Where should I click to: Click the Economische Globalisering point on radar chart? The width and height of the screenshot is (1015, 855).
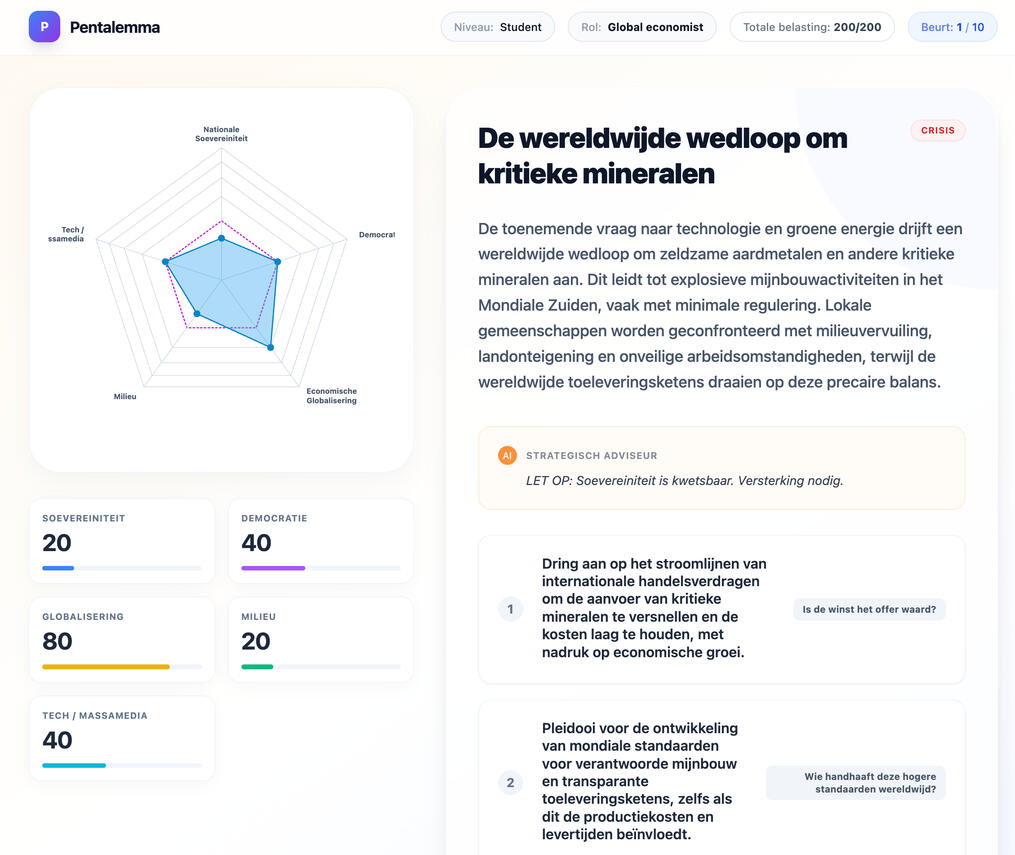click(270, 346)
